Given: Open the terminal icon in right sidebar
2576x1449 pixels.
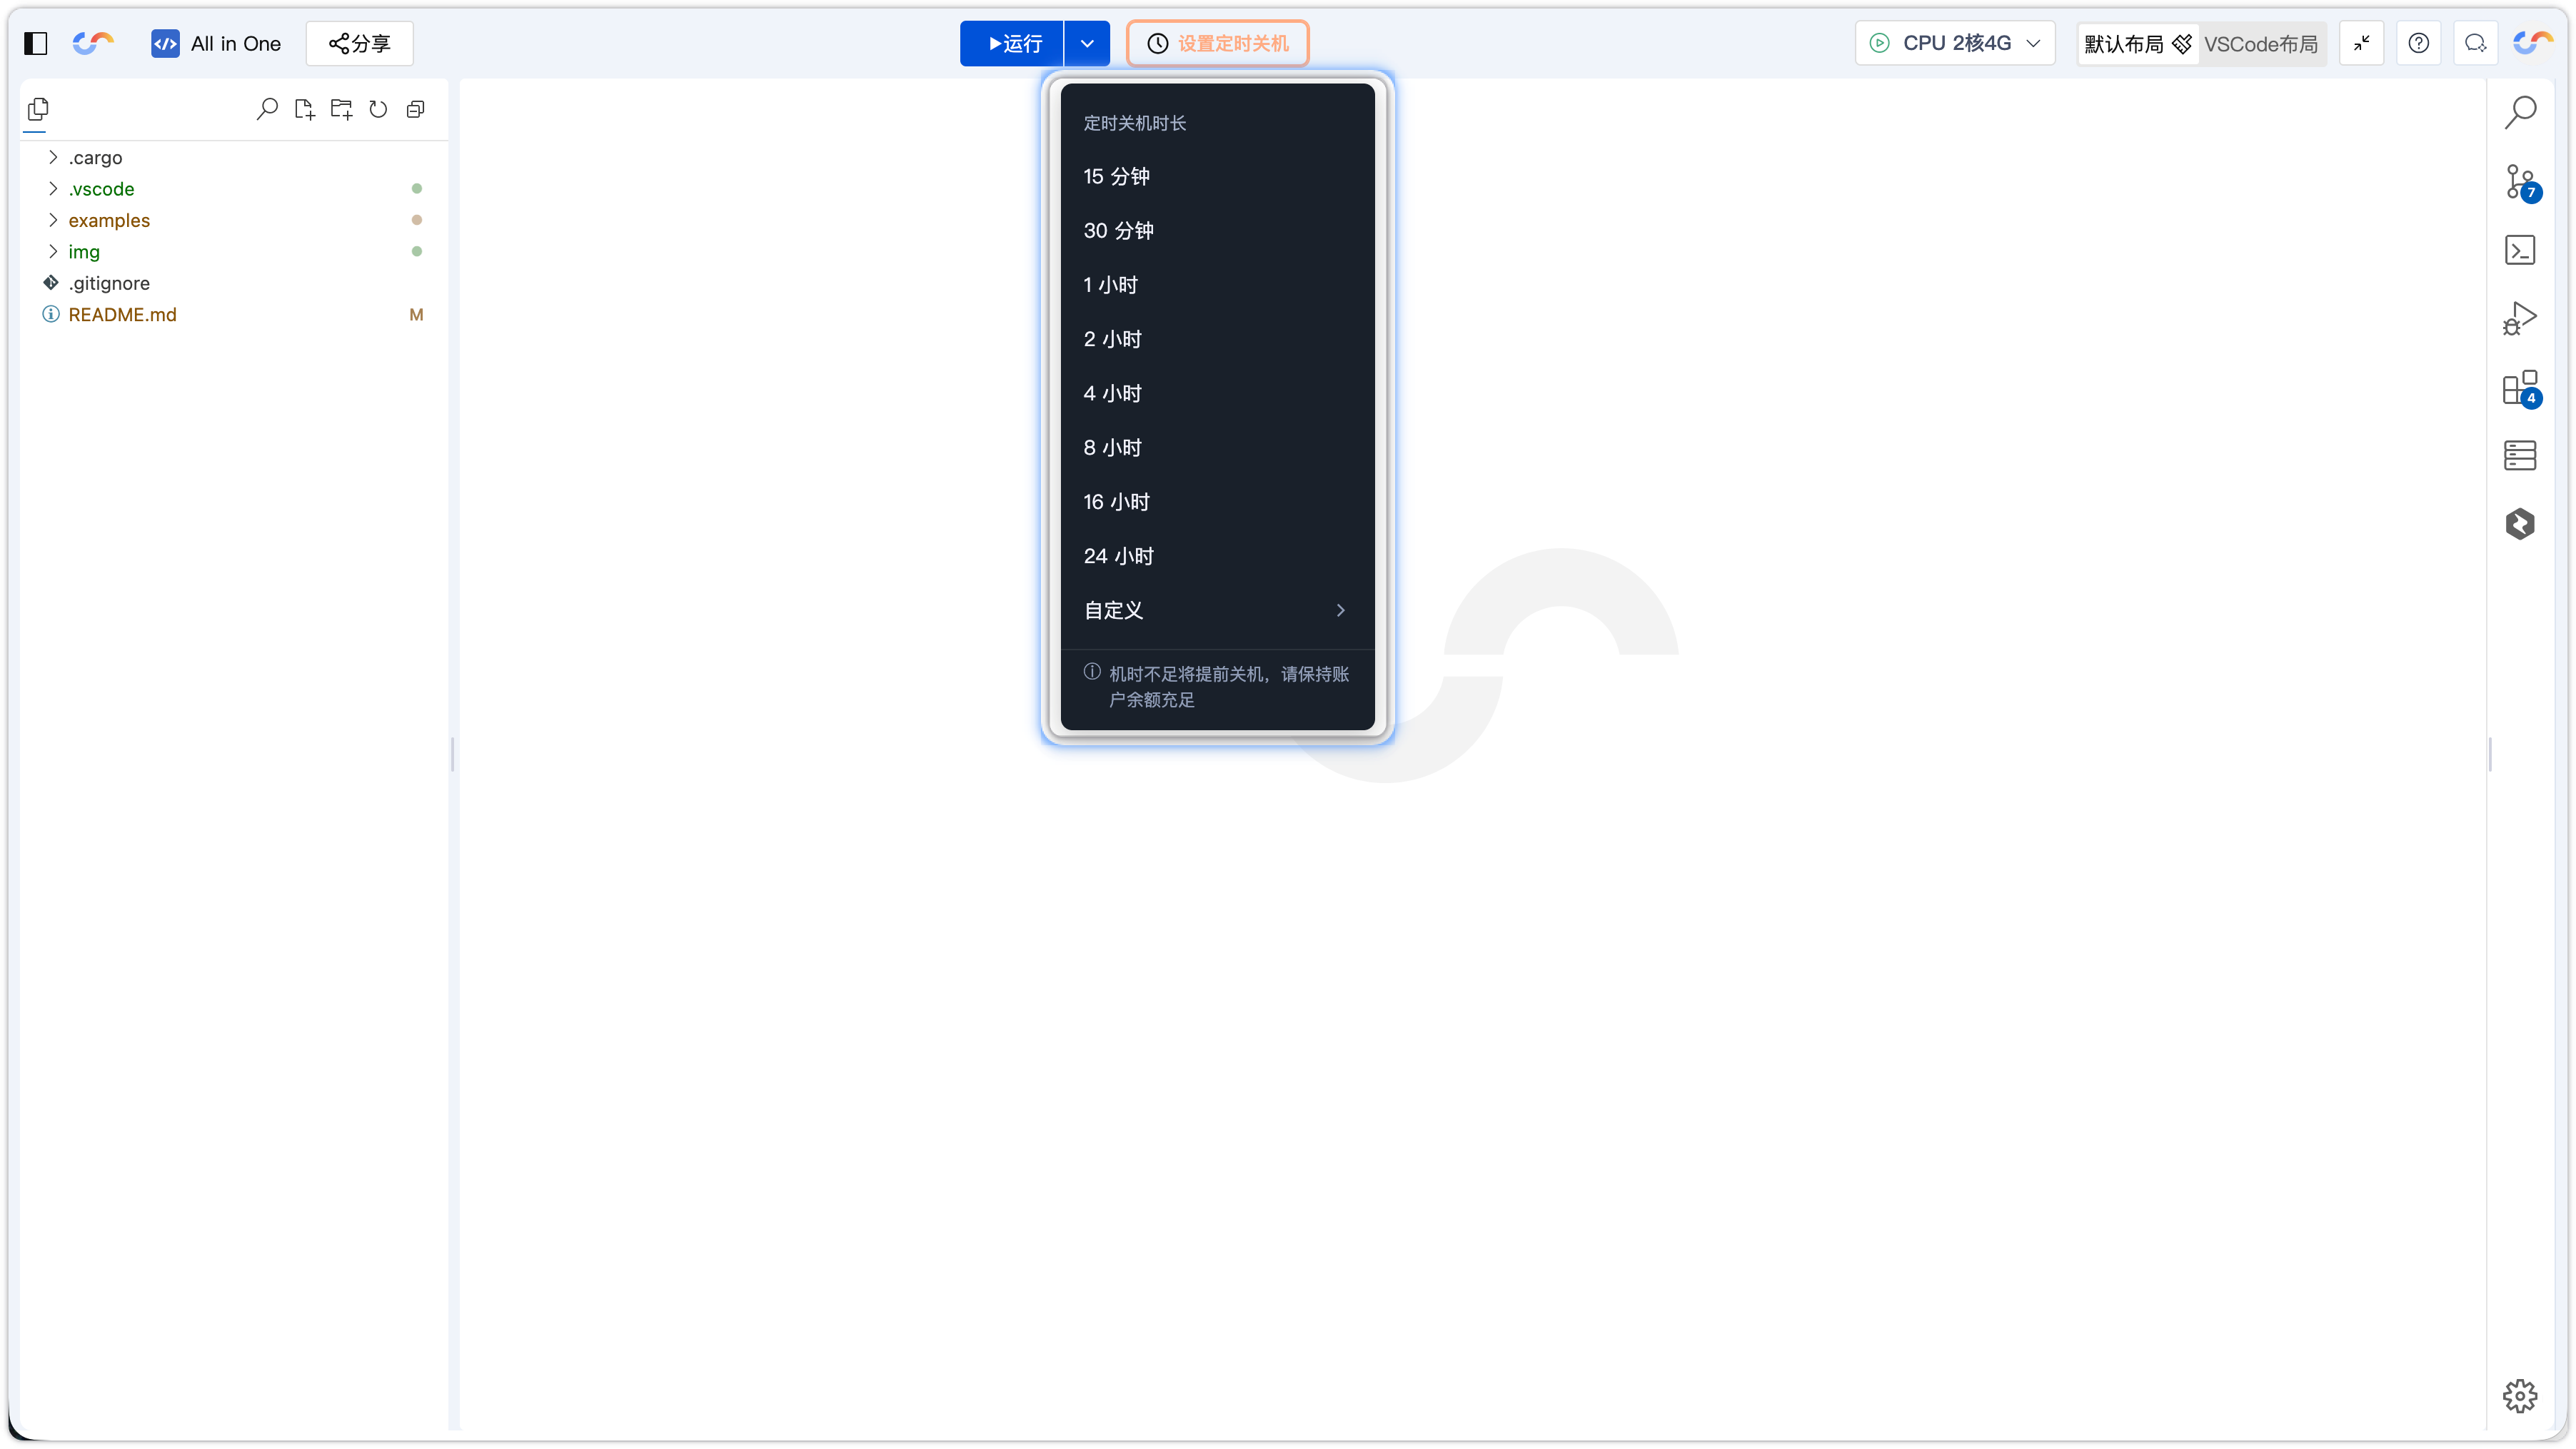Looking at the screenshot, I should [x=2520, y=250].
